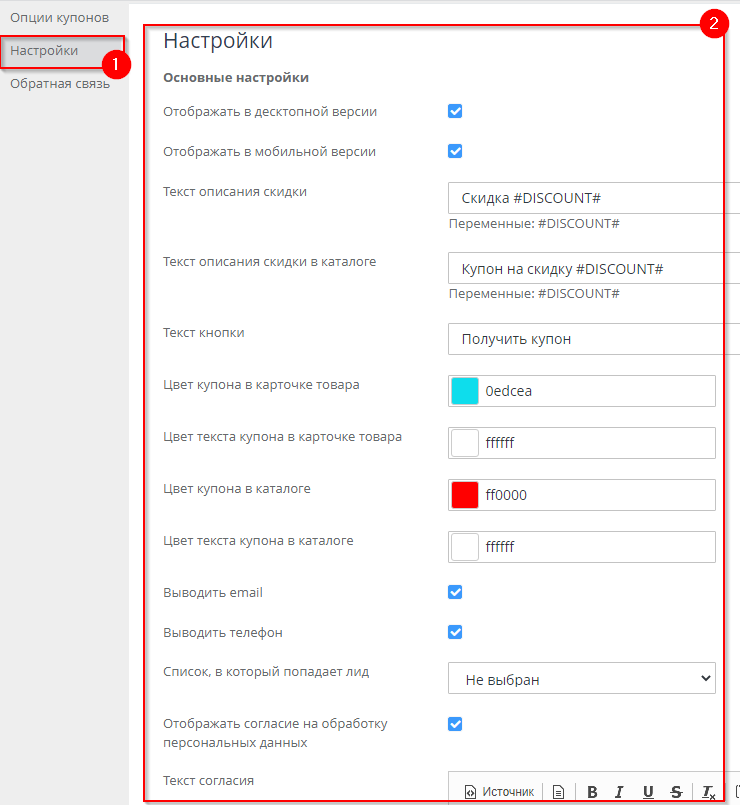Click the document template icon in editor toolbar
This screenshot has height=805, width=740.
558,792
